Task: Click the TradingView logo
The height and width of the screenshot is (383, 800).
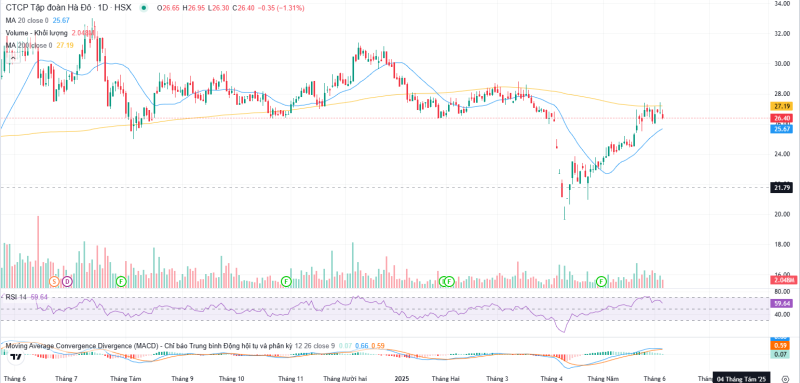Action: pos(15,358)
